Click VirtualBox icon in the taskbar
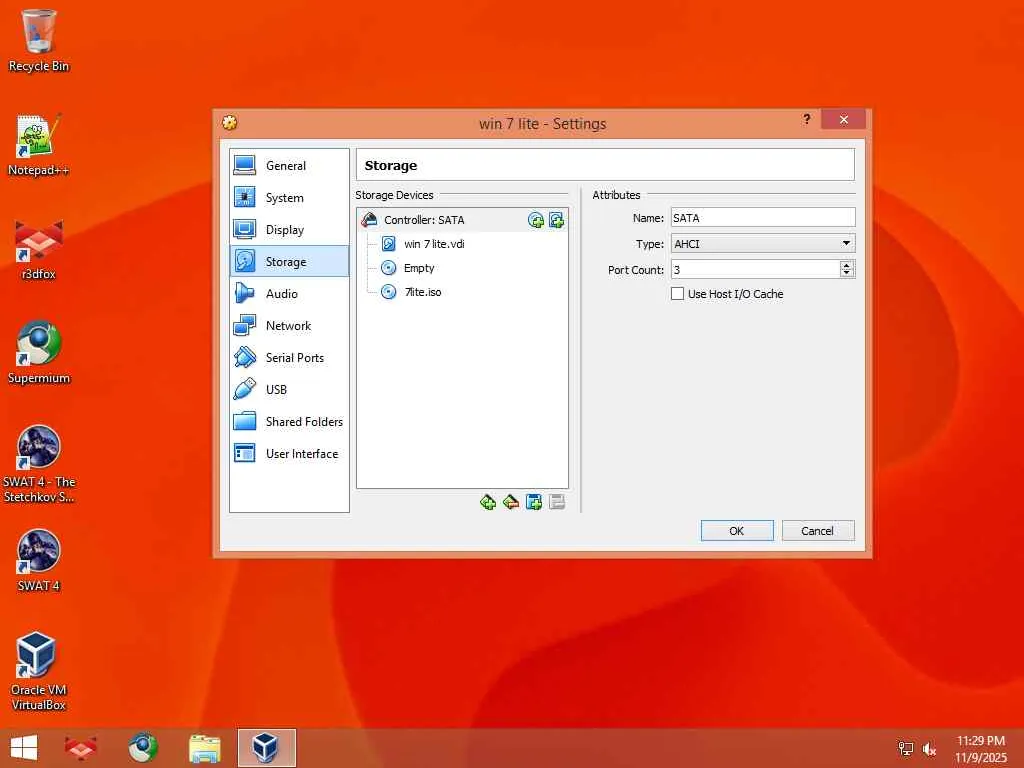This screenshot has height=768, width=1024. coord(266,748)
